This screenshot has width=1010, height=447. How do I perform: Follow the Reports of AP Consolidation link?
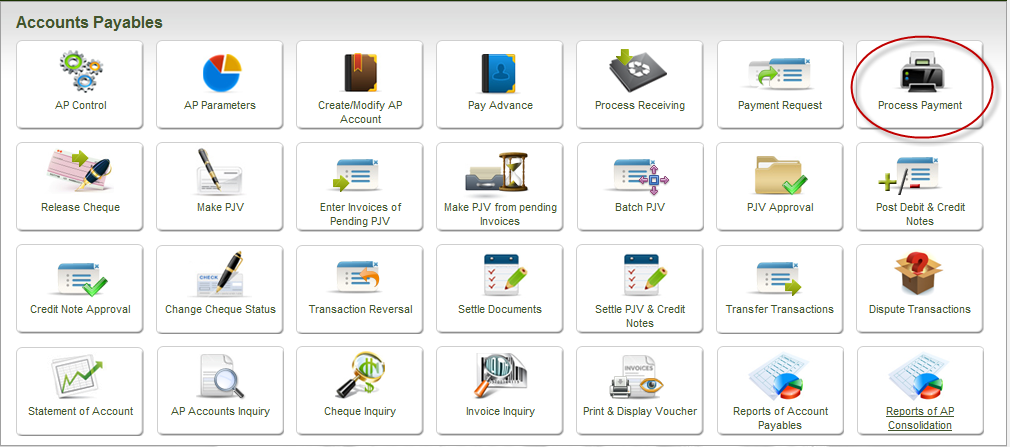point(920,418)
